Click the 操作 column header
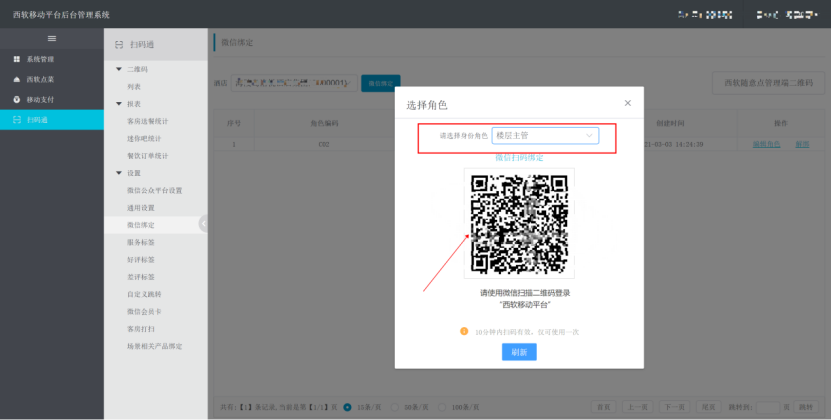 [781, 123]
